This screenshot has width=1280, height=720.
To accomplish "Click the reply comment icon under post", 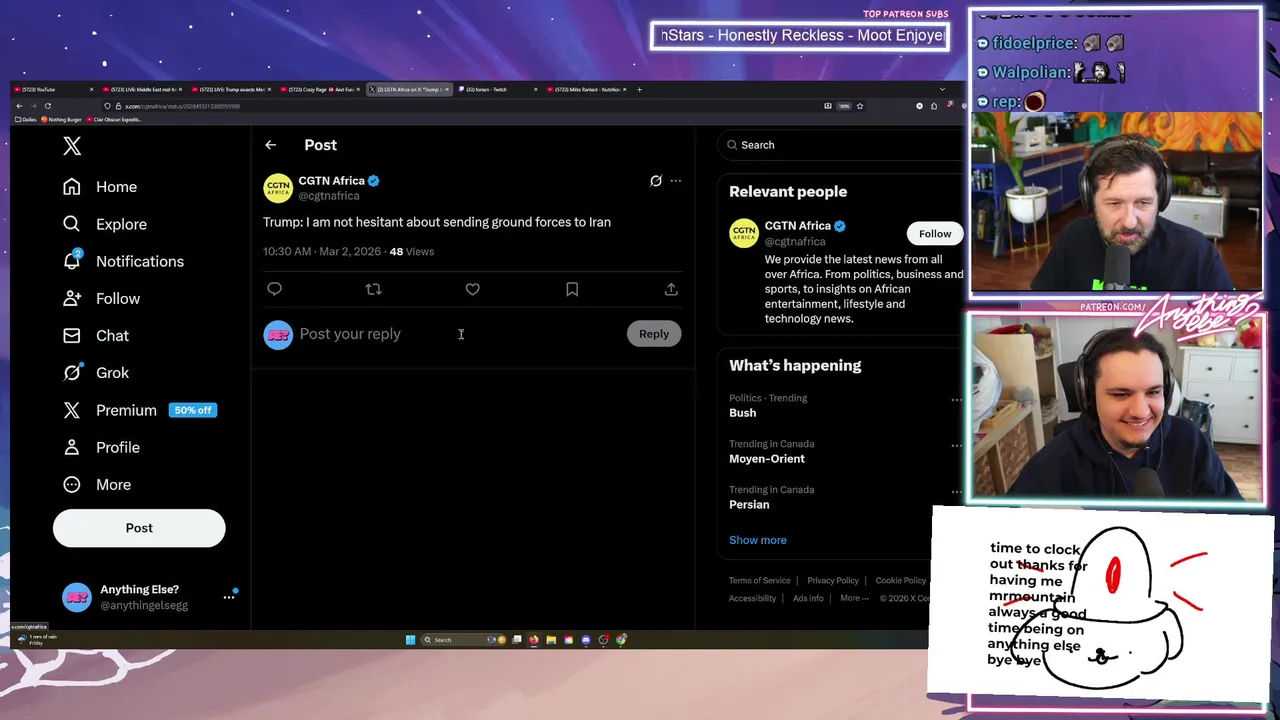I will 274,289.
